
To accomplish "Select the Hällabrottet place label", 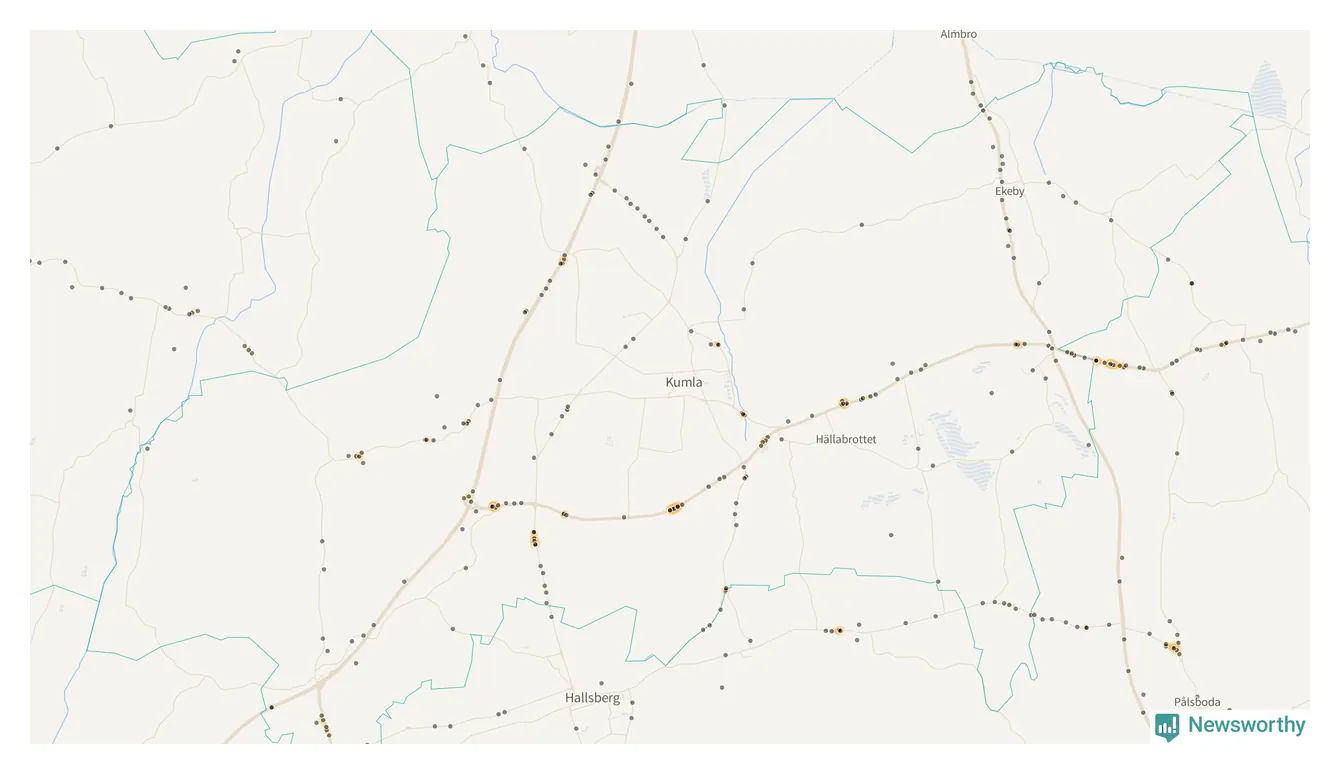I will pyautogui.click(x=846, y=439).
